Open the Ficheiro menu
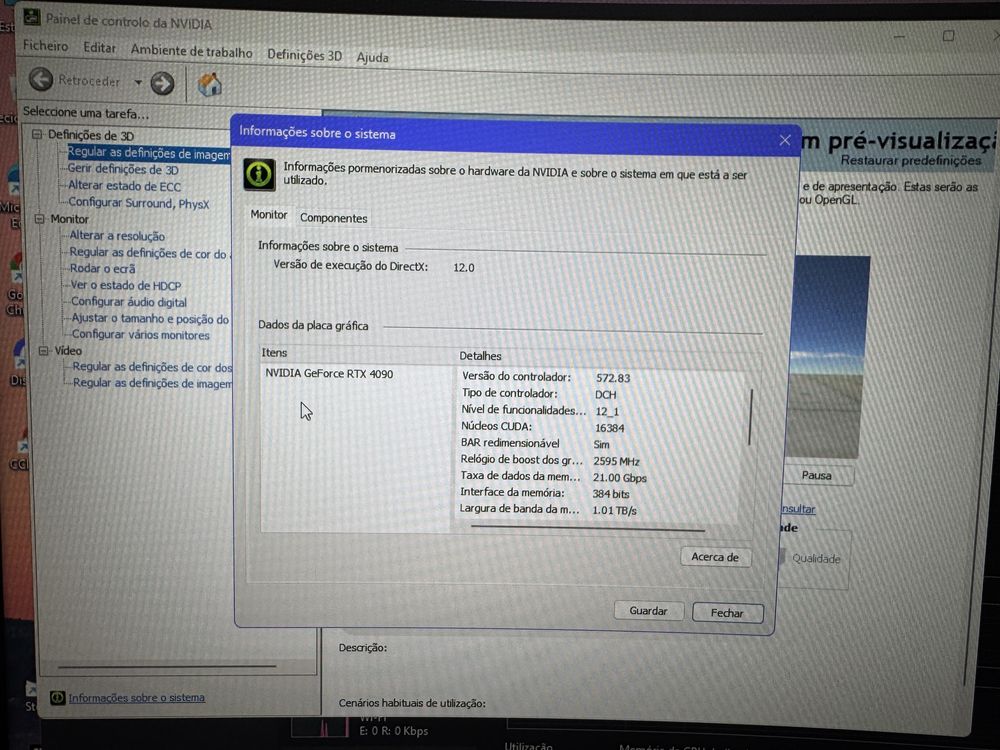1000x750 pixels. [45, 46]
